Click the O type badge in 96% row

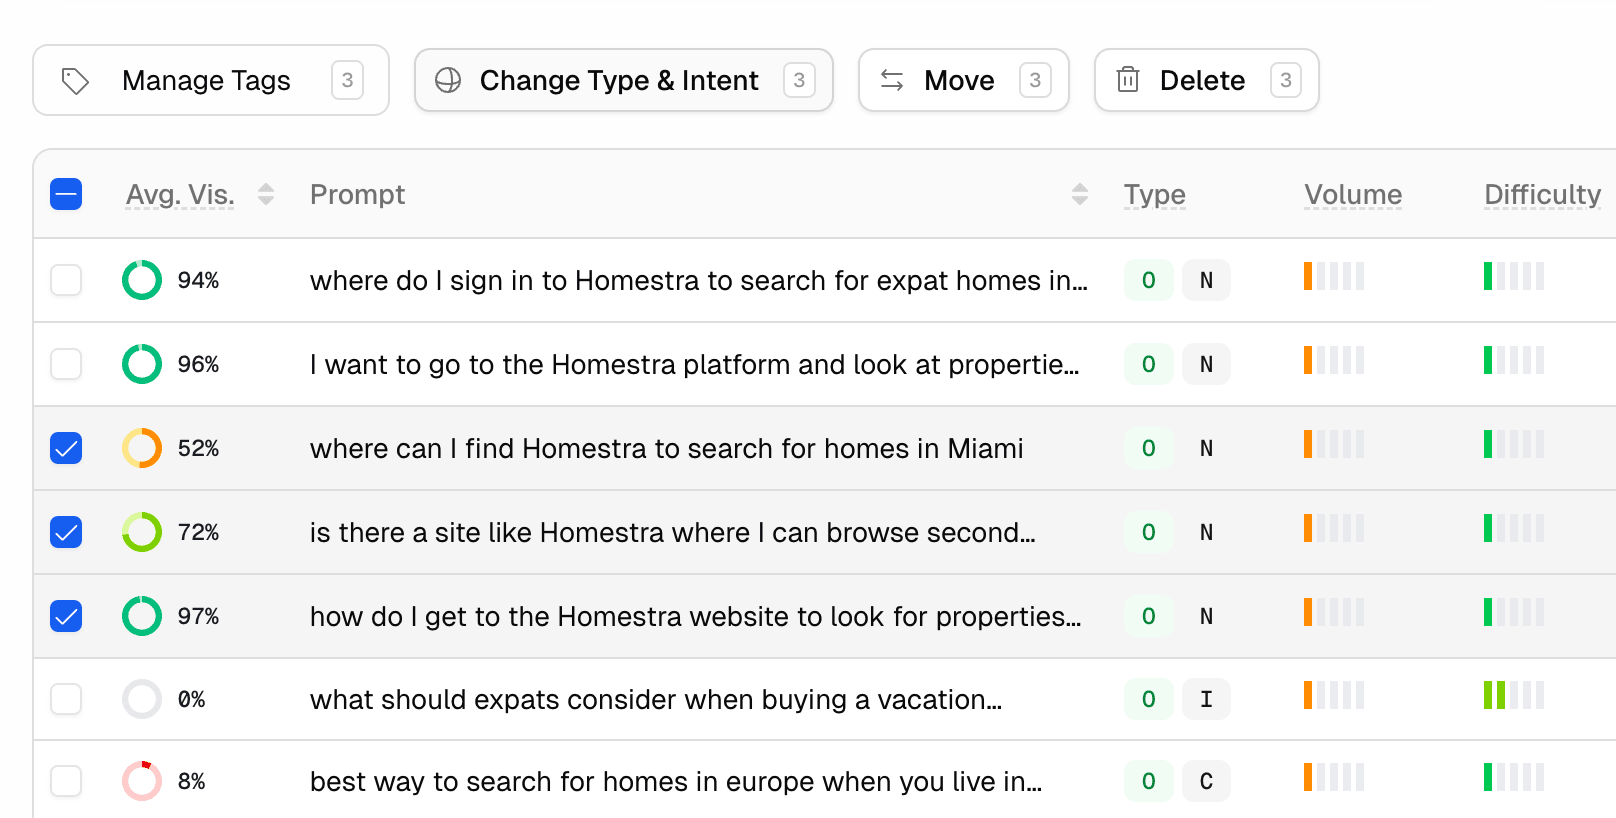click(1149, 364)
